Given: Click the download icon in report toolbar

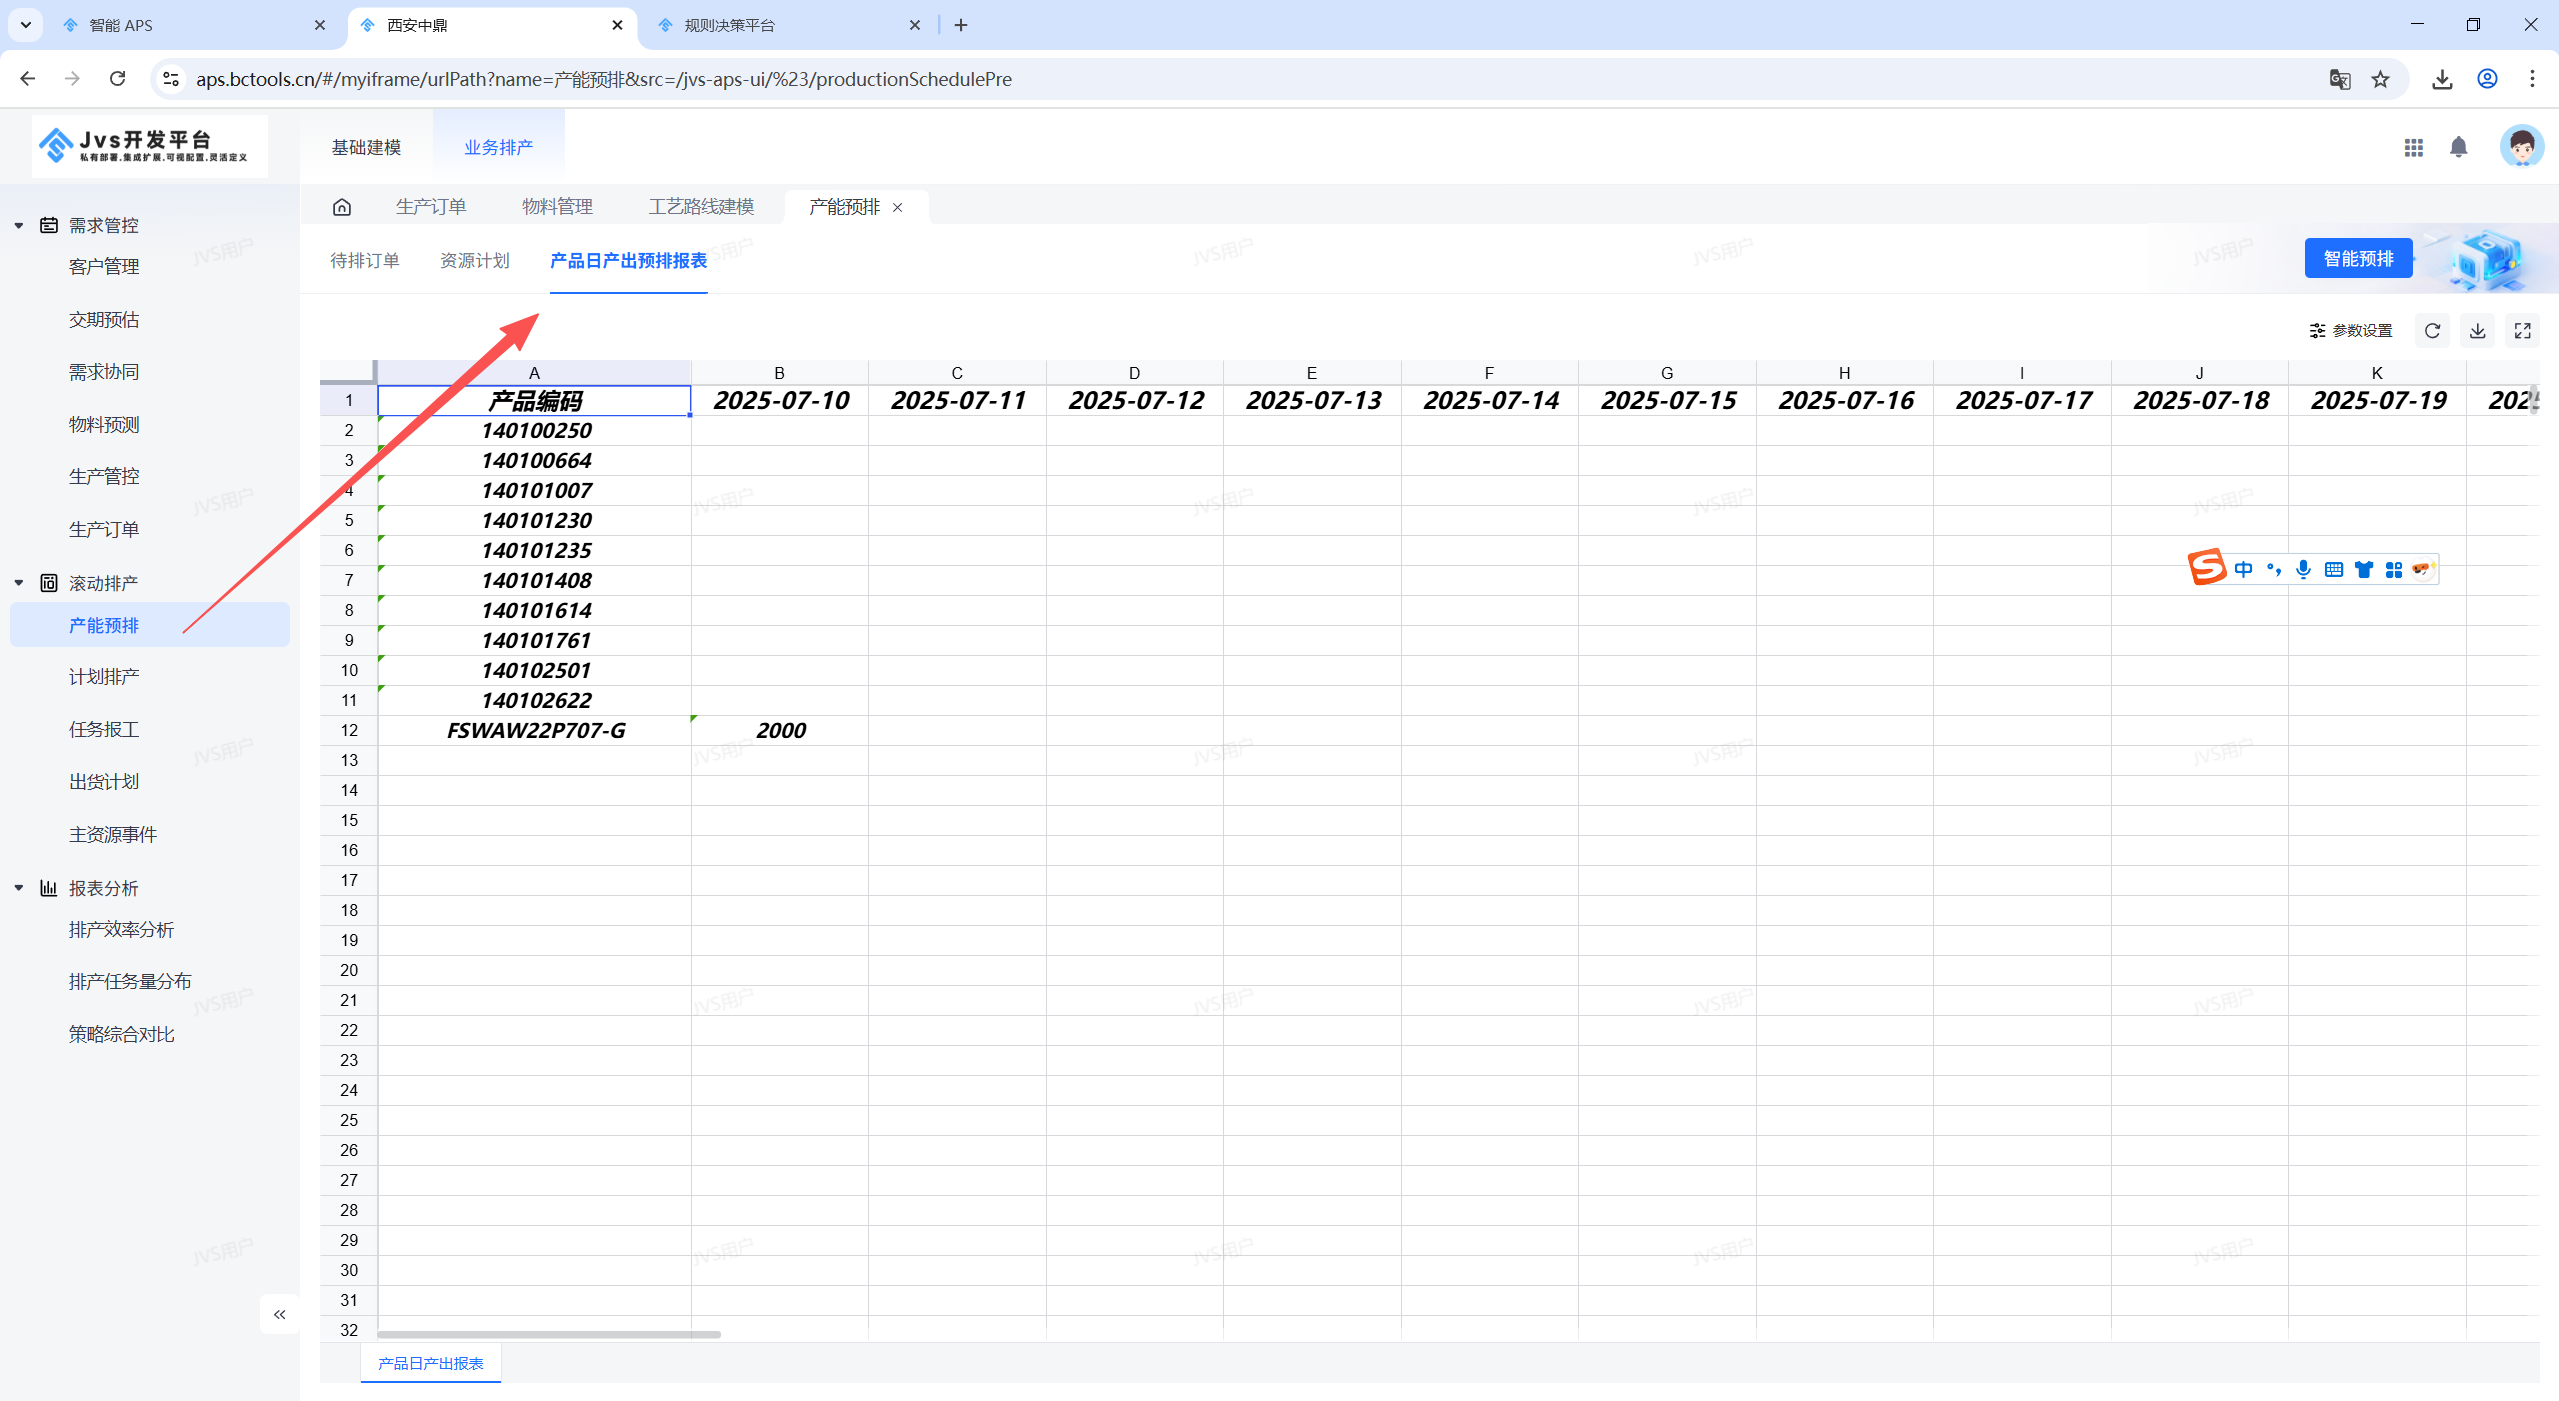Looking at the screenshot, I should (x=2477, y=331).
